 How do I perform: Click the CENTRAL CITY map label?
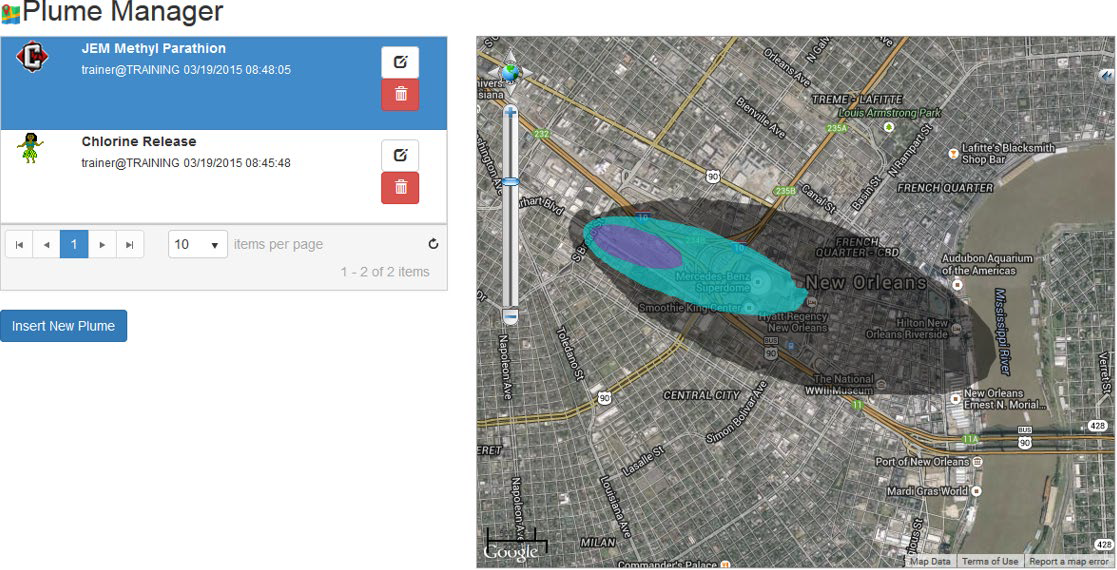click(x=702, y=395)
